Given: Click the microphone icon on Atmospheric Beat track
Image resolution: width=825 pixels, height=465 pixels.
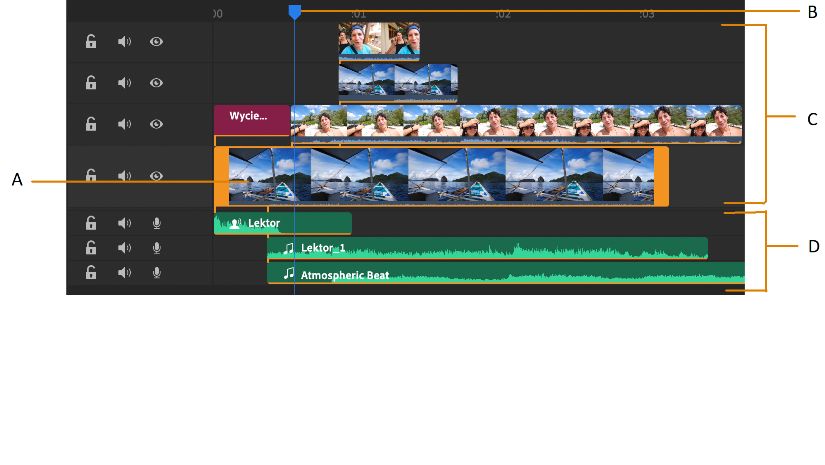Looking at the screenshot, I should click(x=157, y=272).
